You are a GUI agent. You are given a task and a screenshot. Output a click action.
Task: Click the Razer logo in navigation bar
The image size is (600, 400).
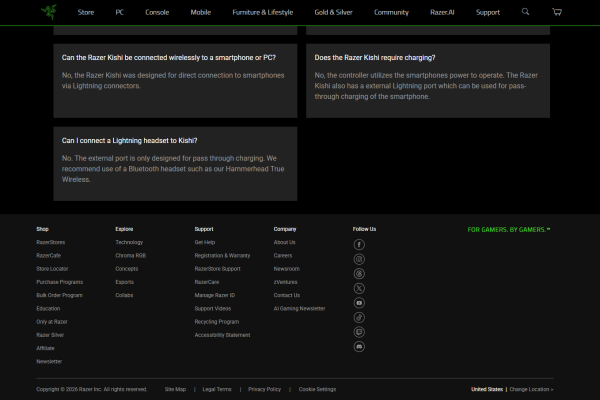click(49, 12)
